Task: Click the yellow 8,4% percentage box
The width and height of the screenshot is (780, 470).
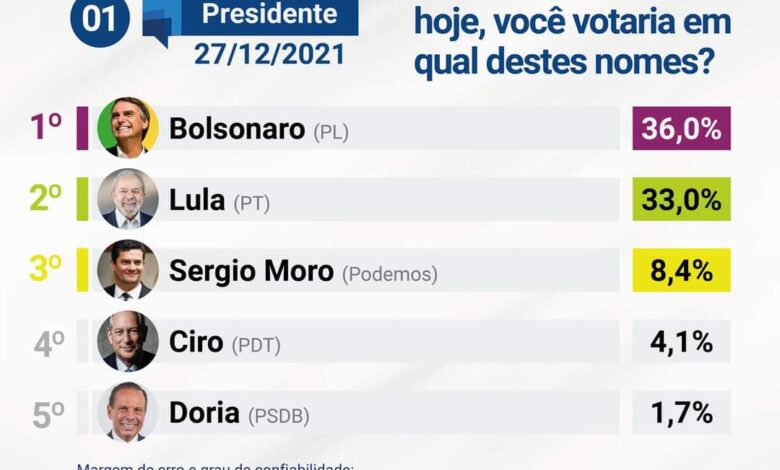Action: tap(682, 270)
